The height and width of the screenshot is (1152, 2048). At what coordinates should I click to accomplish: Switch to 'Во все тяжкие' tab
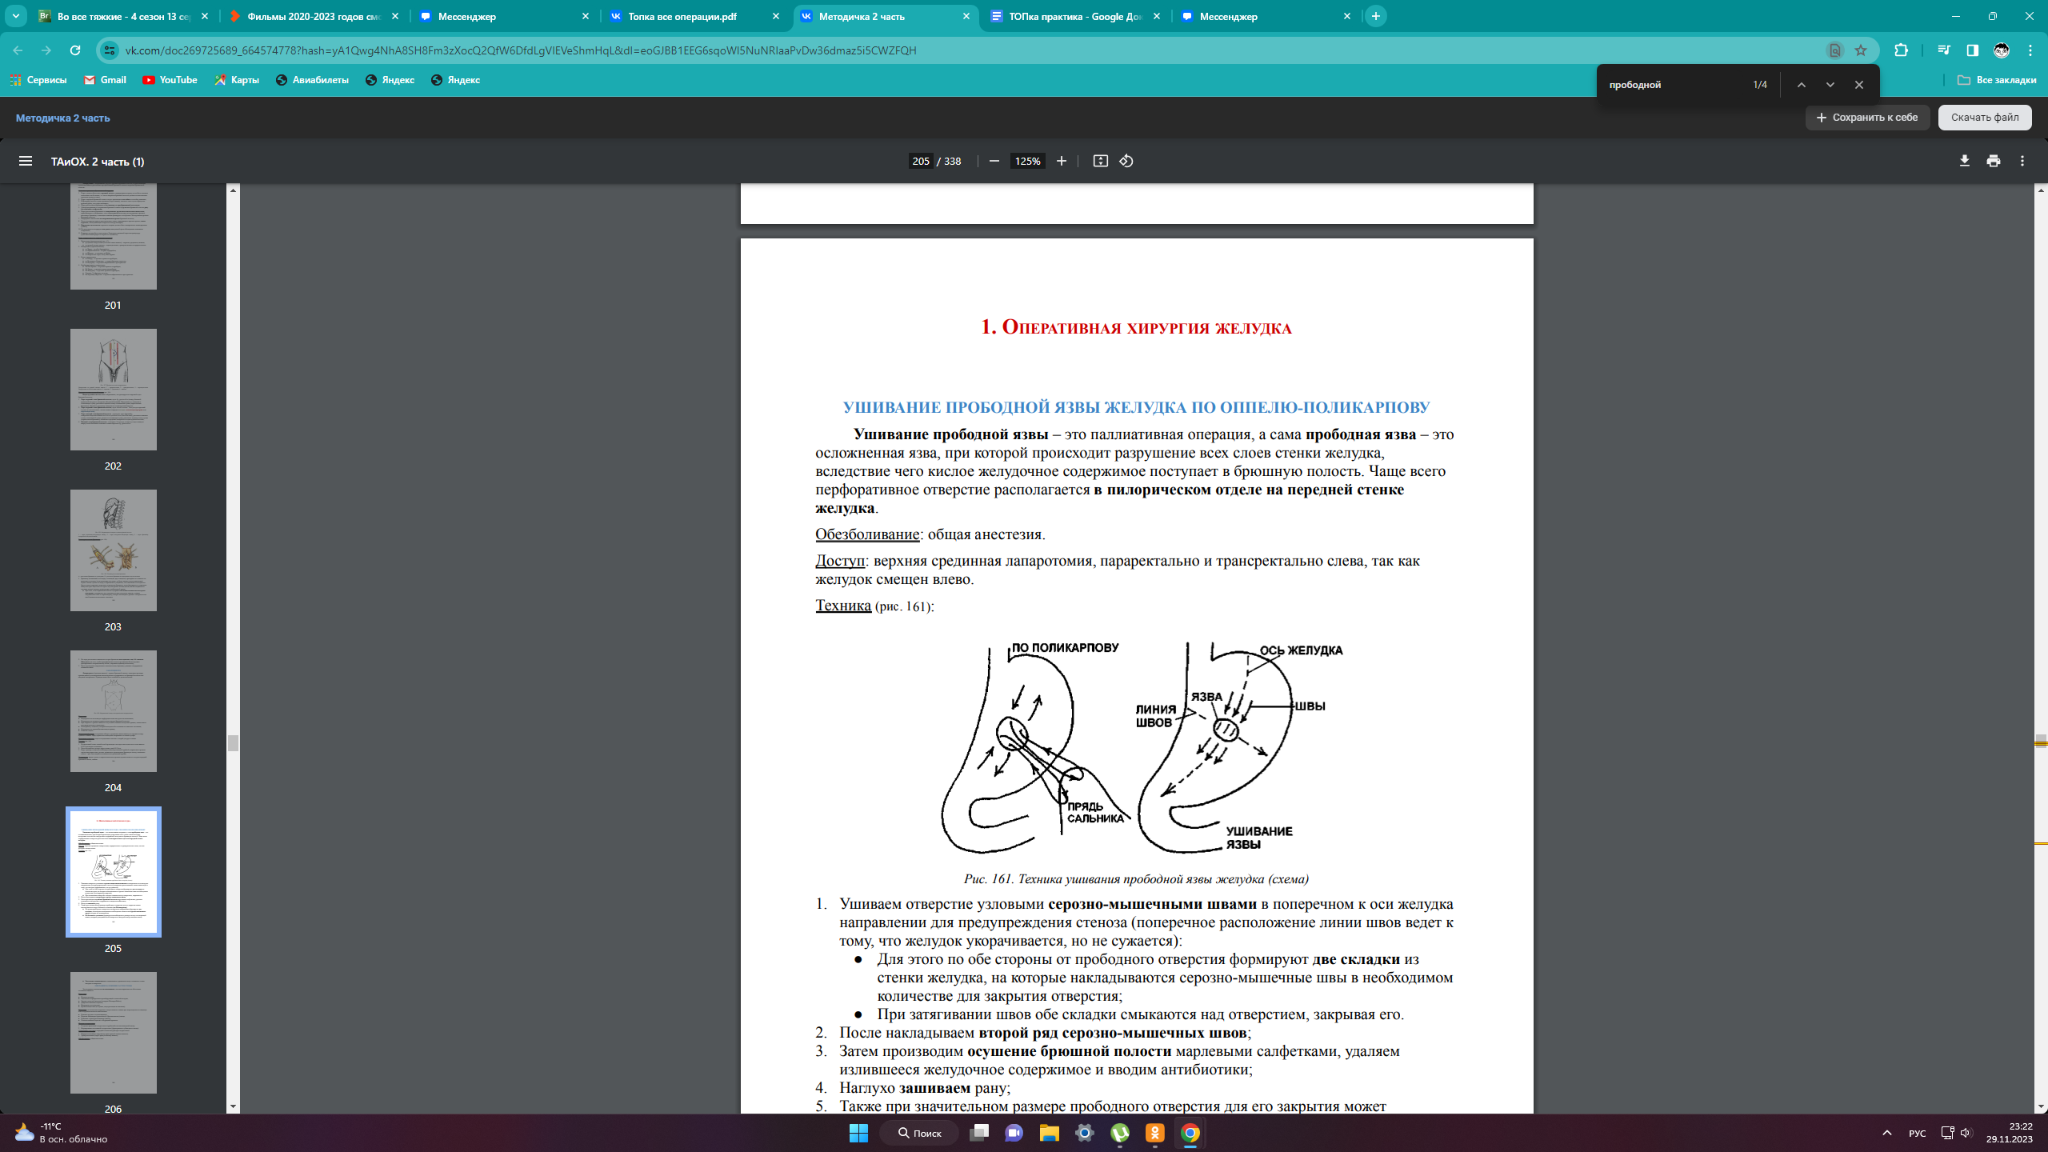pyautogui.click(x=123, y=16)
